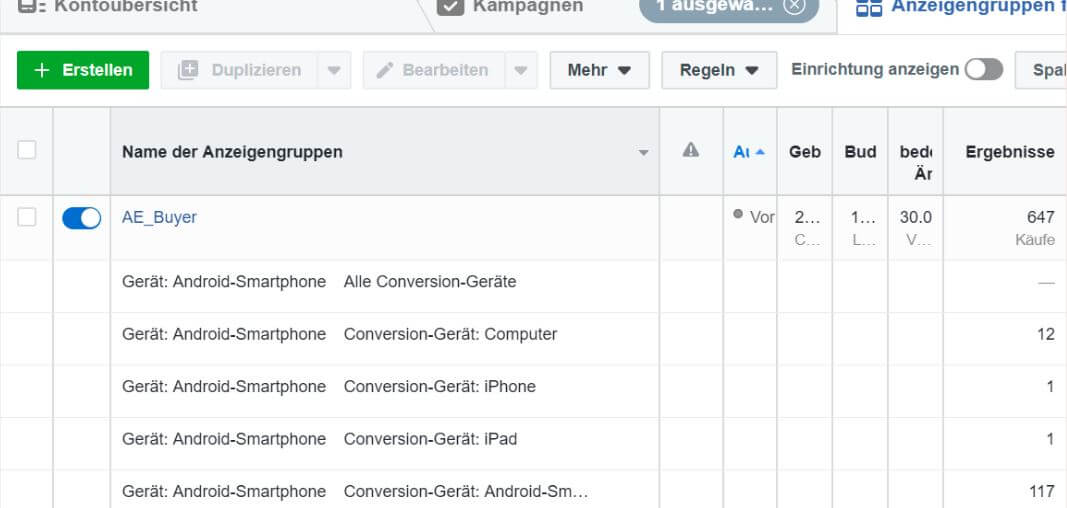Viewport: 1067px width, 508px height.
Task: Open the Regeln dropdown menu
Action: (719, 70)
